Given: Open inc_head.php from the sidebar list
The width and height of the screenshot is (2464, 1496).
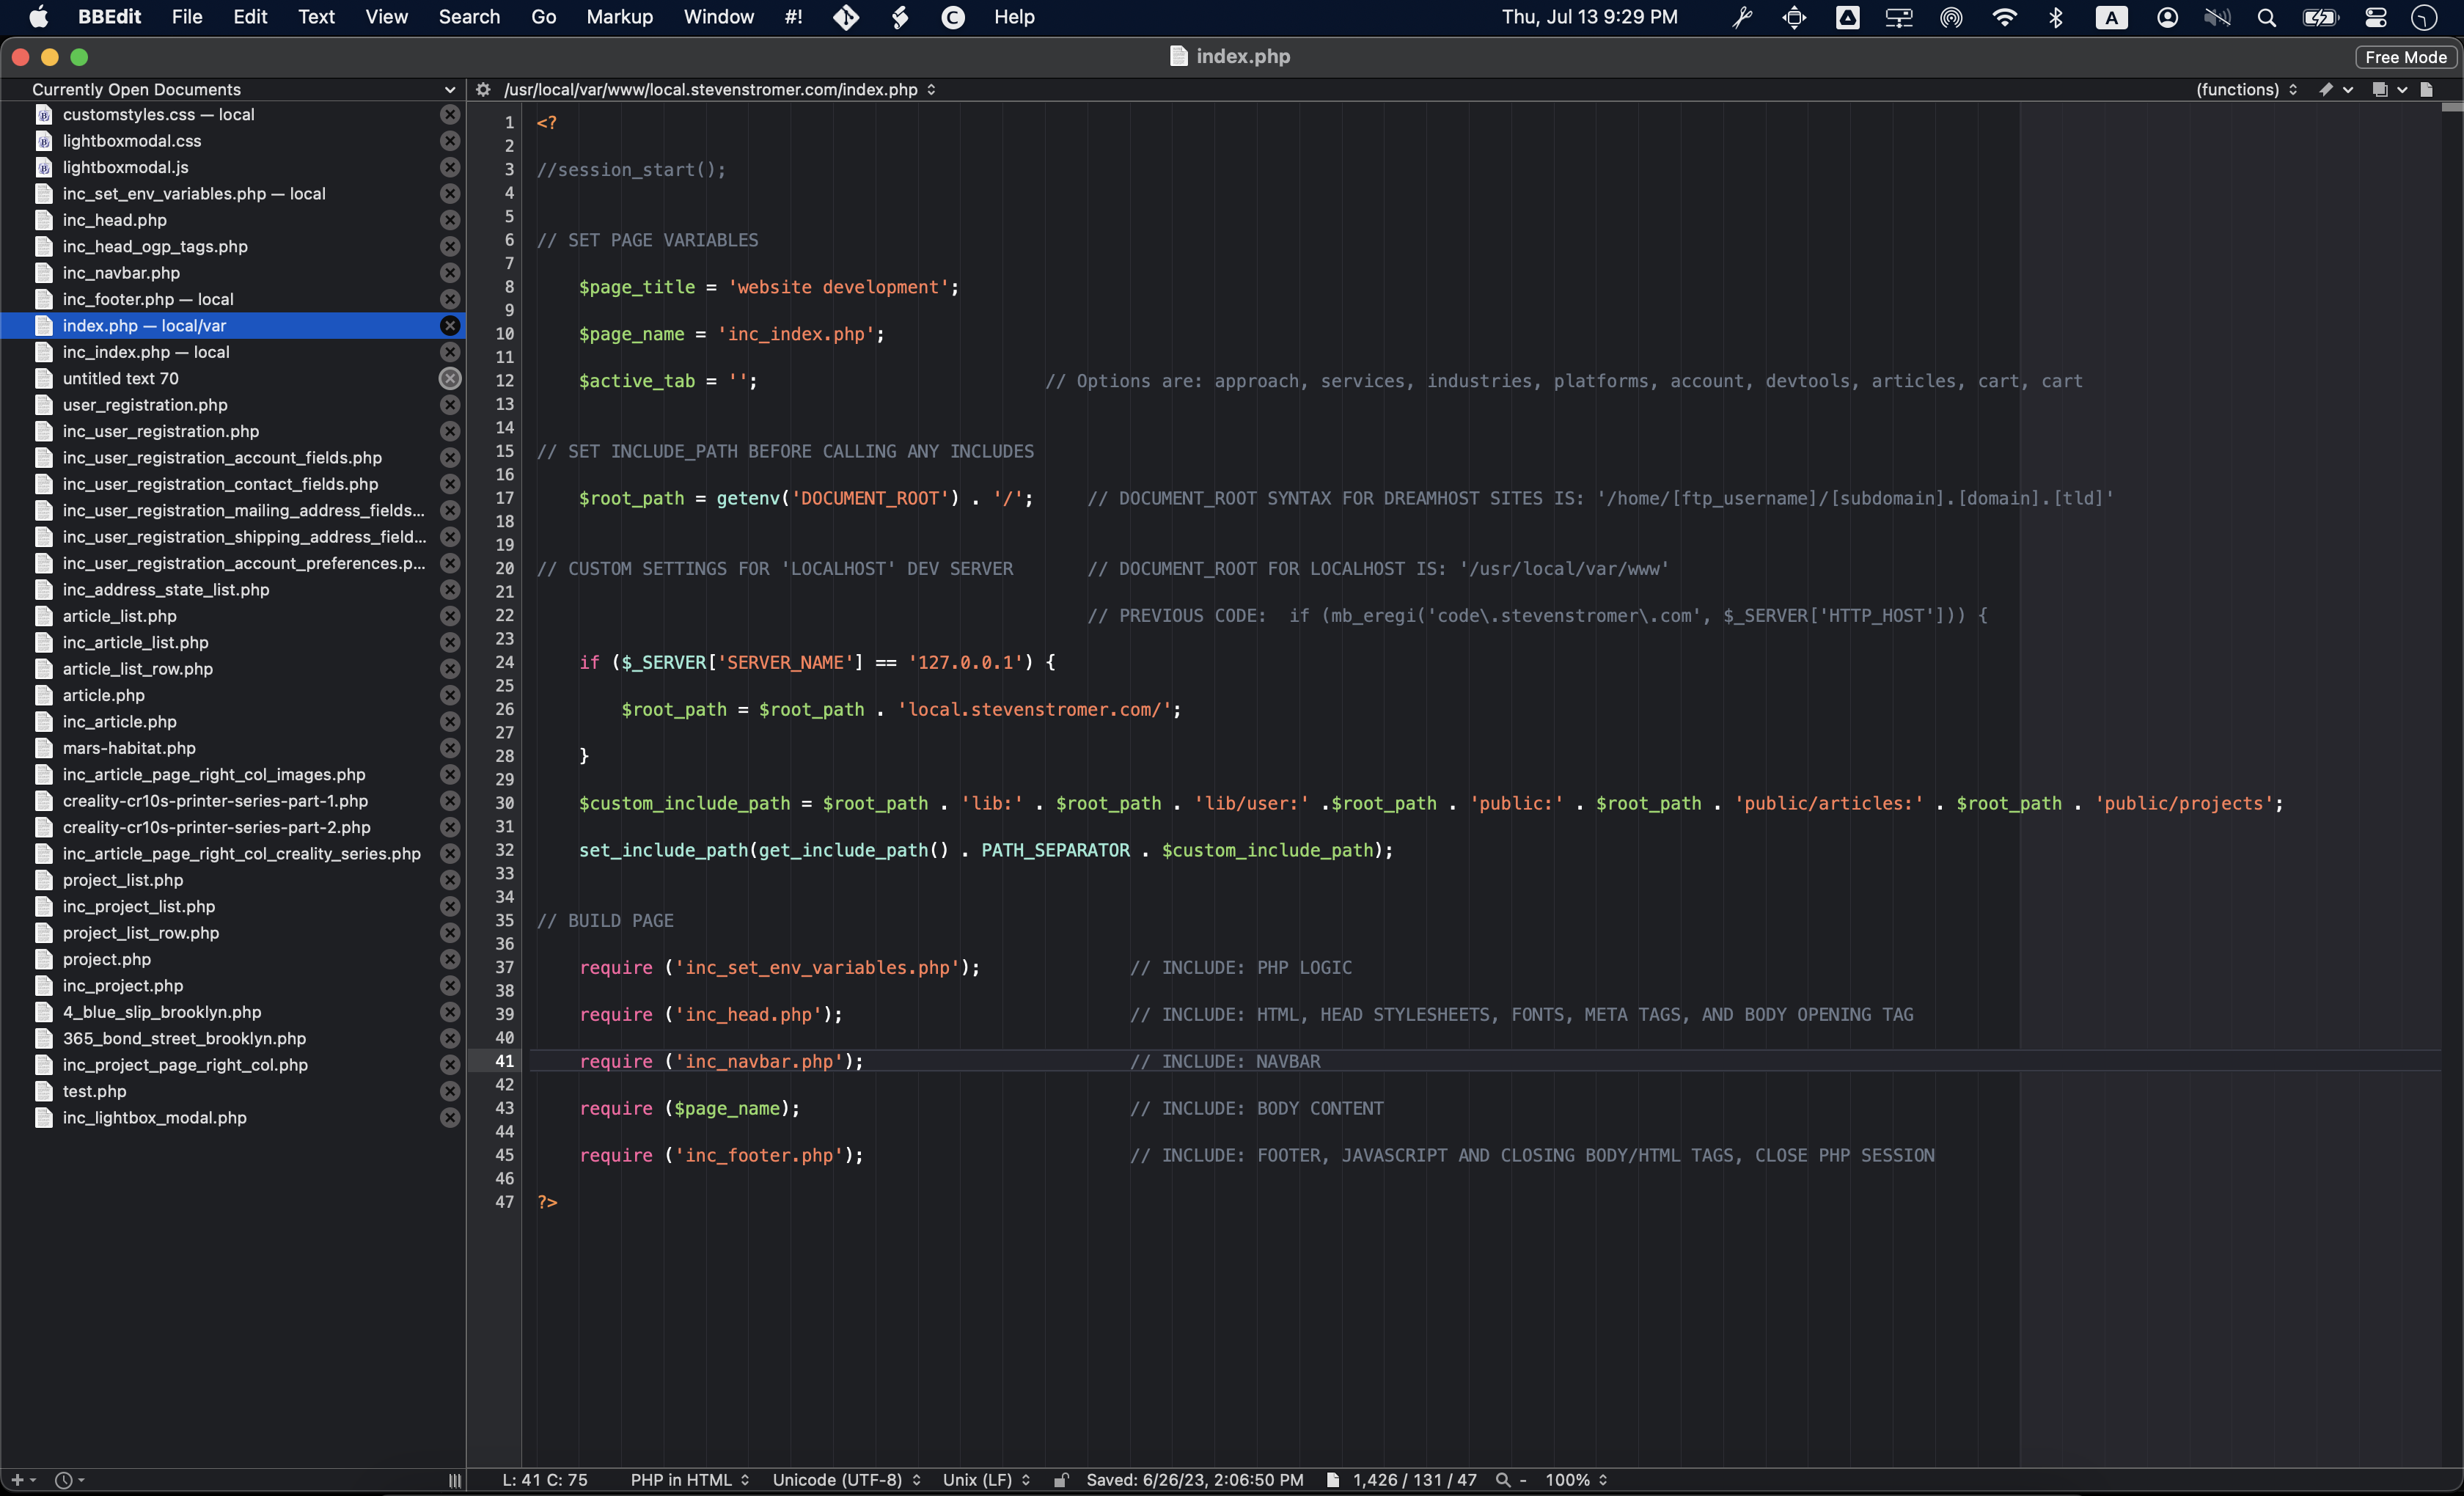Looking at the screenshot, I should [x=115, y=220].
